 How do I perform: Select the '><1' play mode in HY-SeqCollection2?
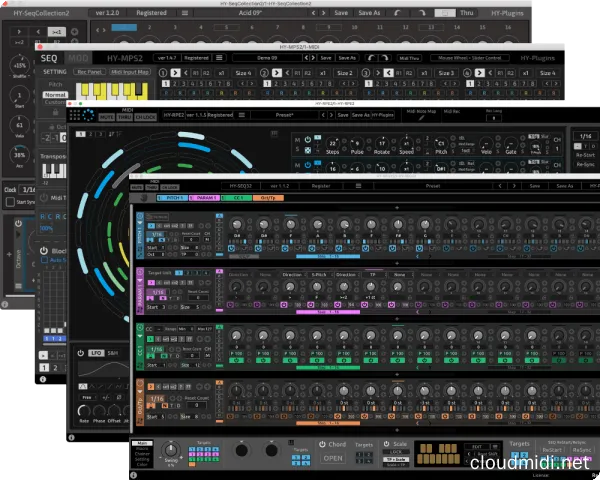pos(57,32)
